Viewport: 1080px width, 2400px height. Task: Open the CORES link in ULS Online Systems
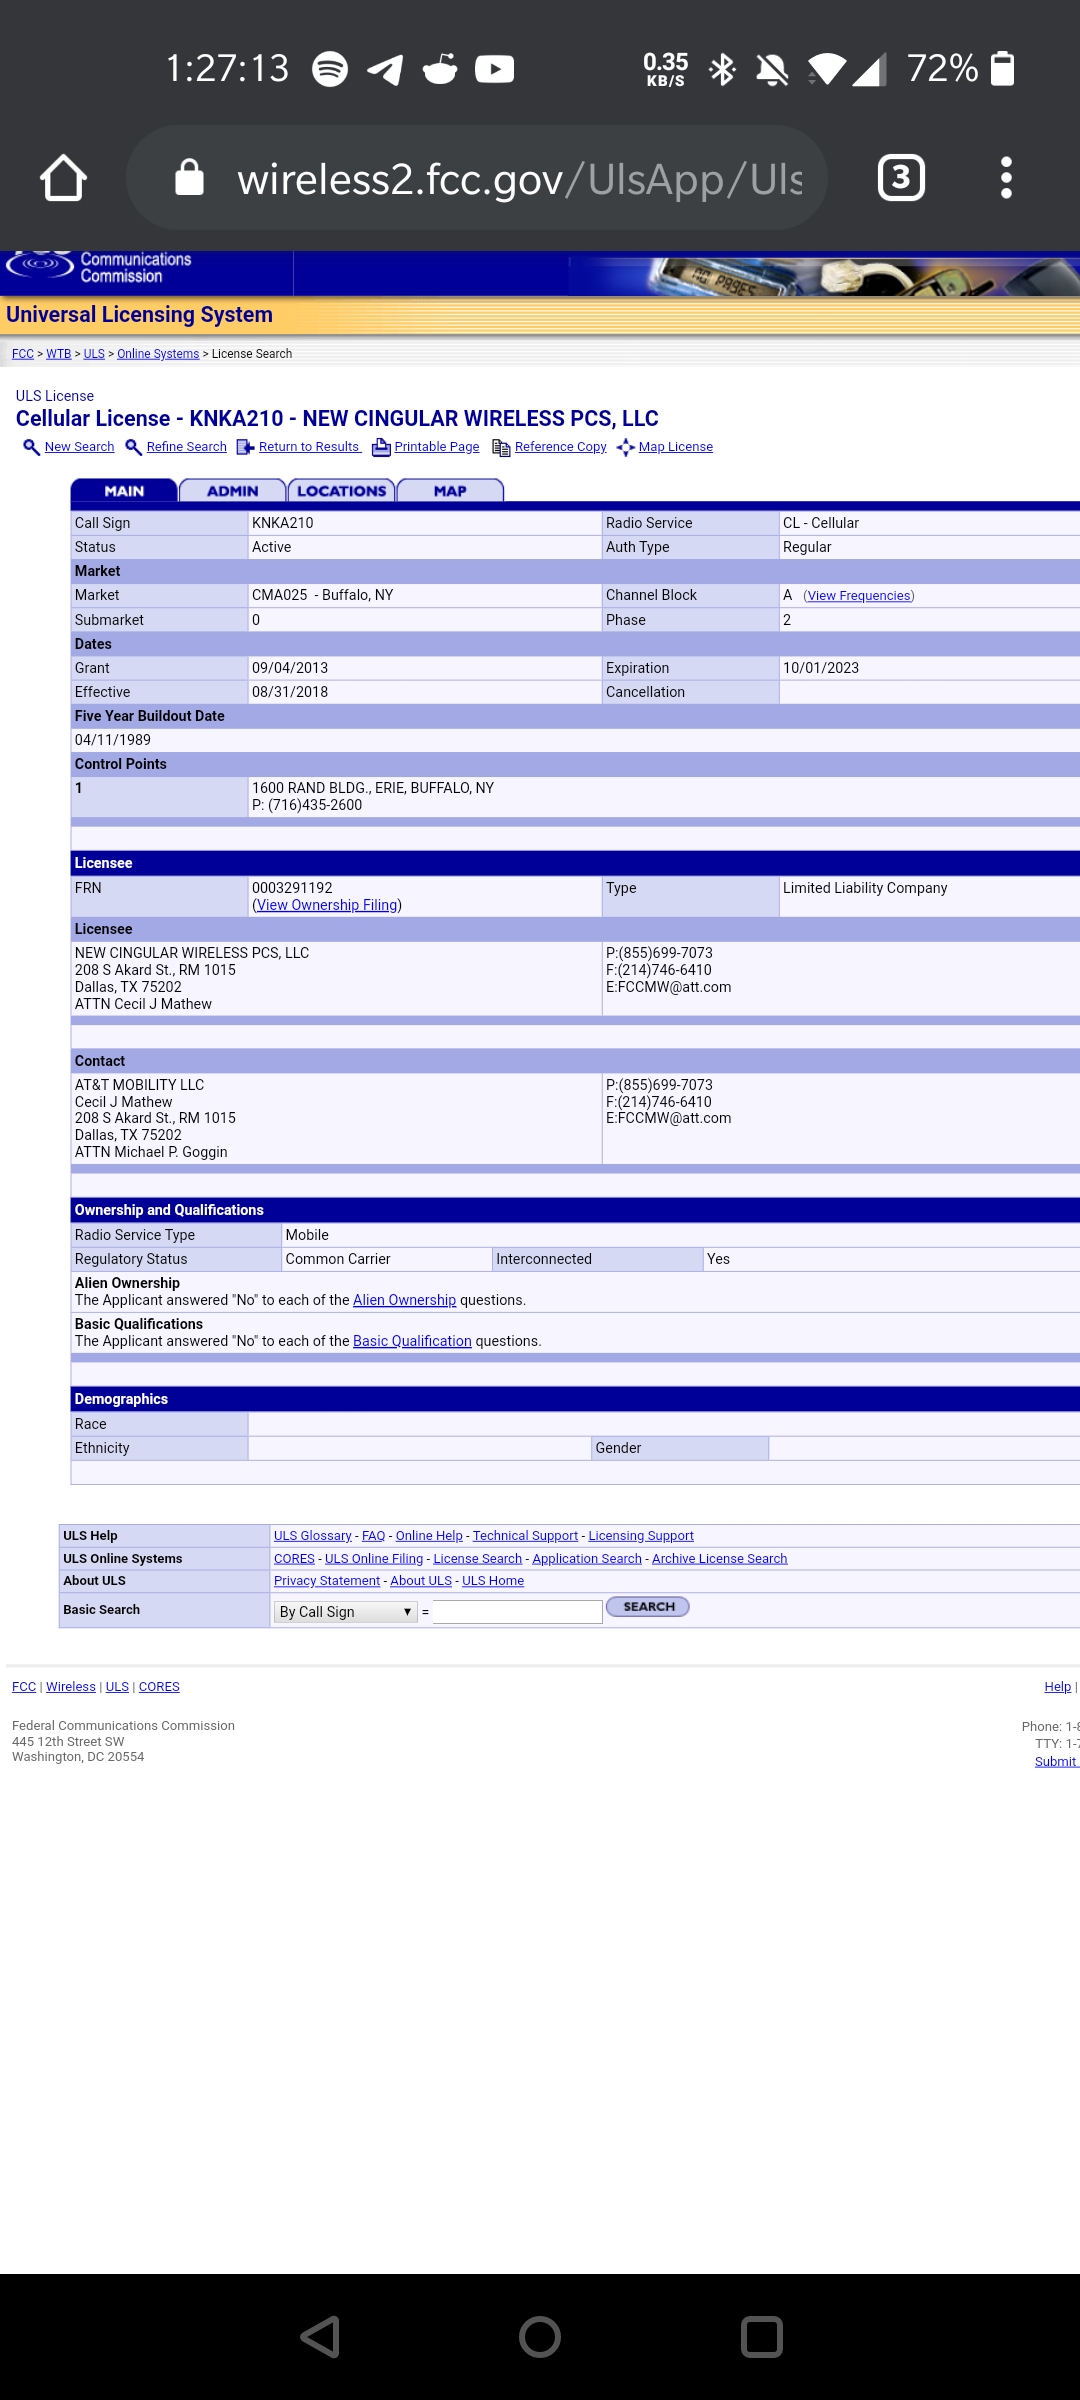pos(294,1559)
